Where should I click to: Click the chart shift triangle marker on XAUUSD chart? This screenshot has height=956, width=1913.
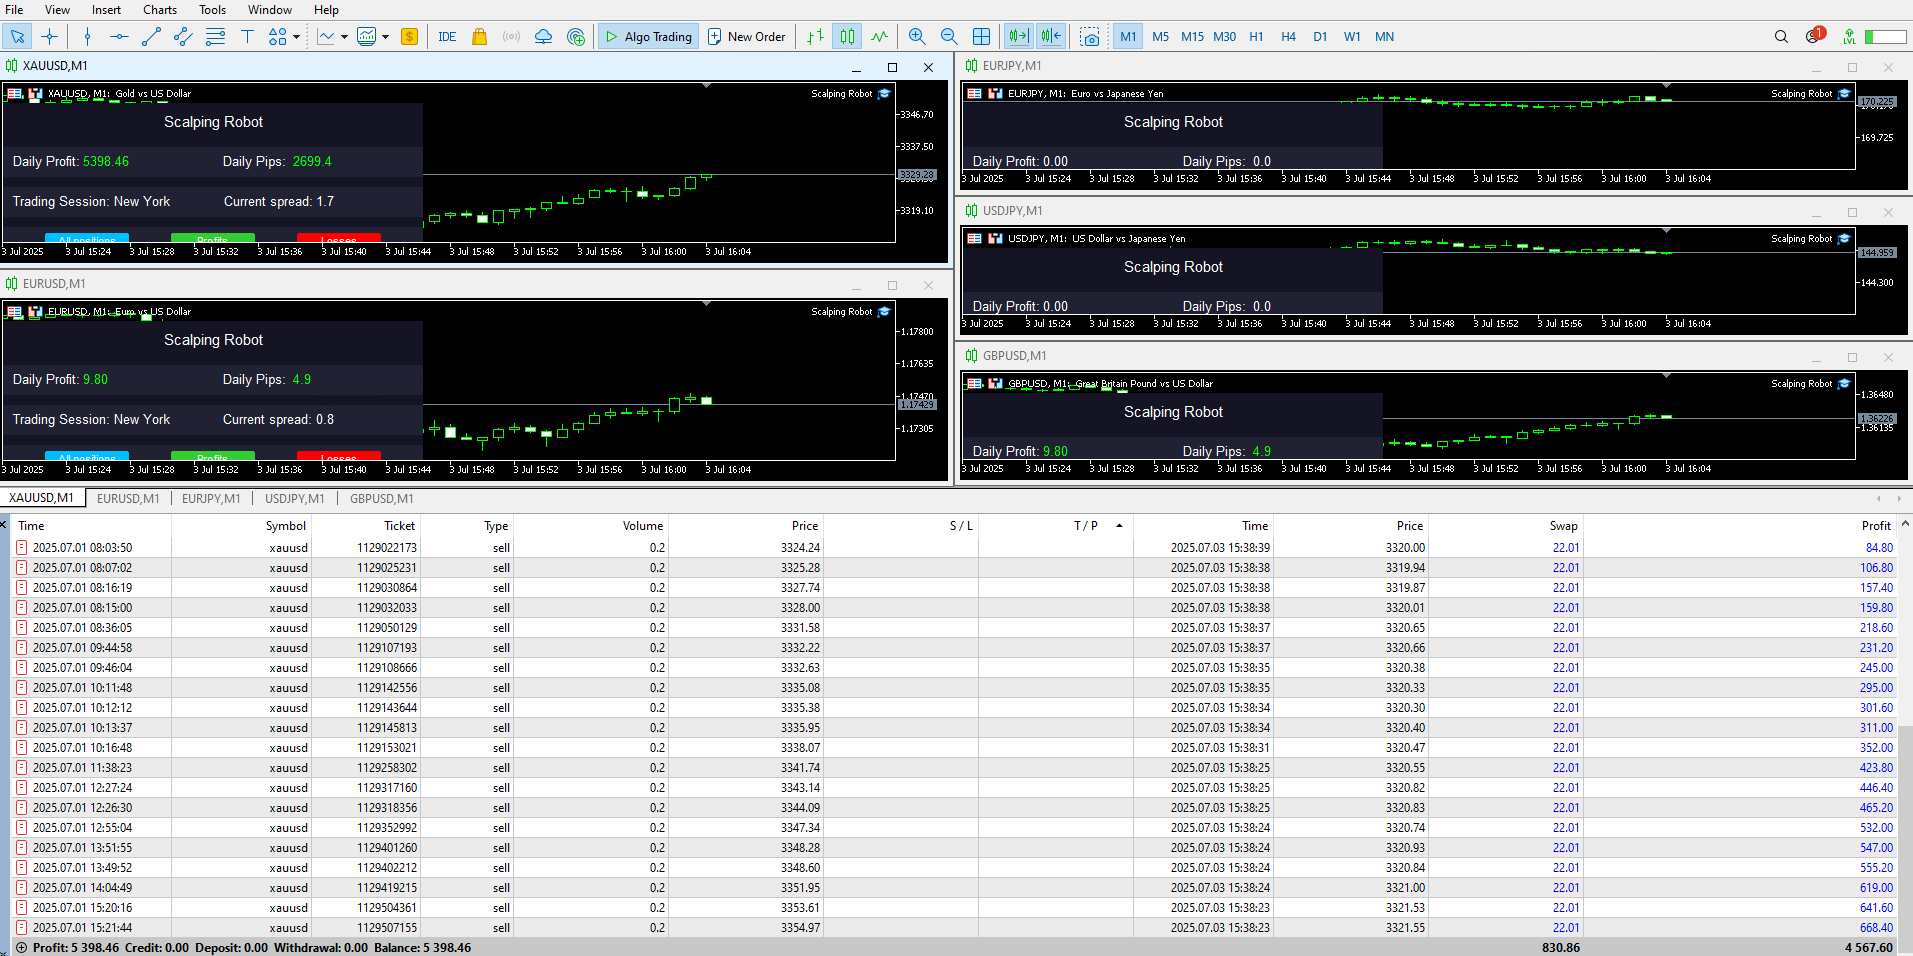click(707, 86)
